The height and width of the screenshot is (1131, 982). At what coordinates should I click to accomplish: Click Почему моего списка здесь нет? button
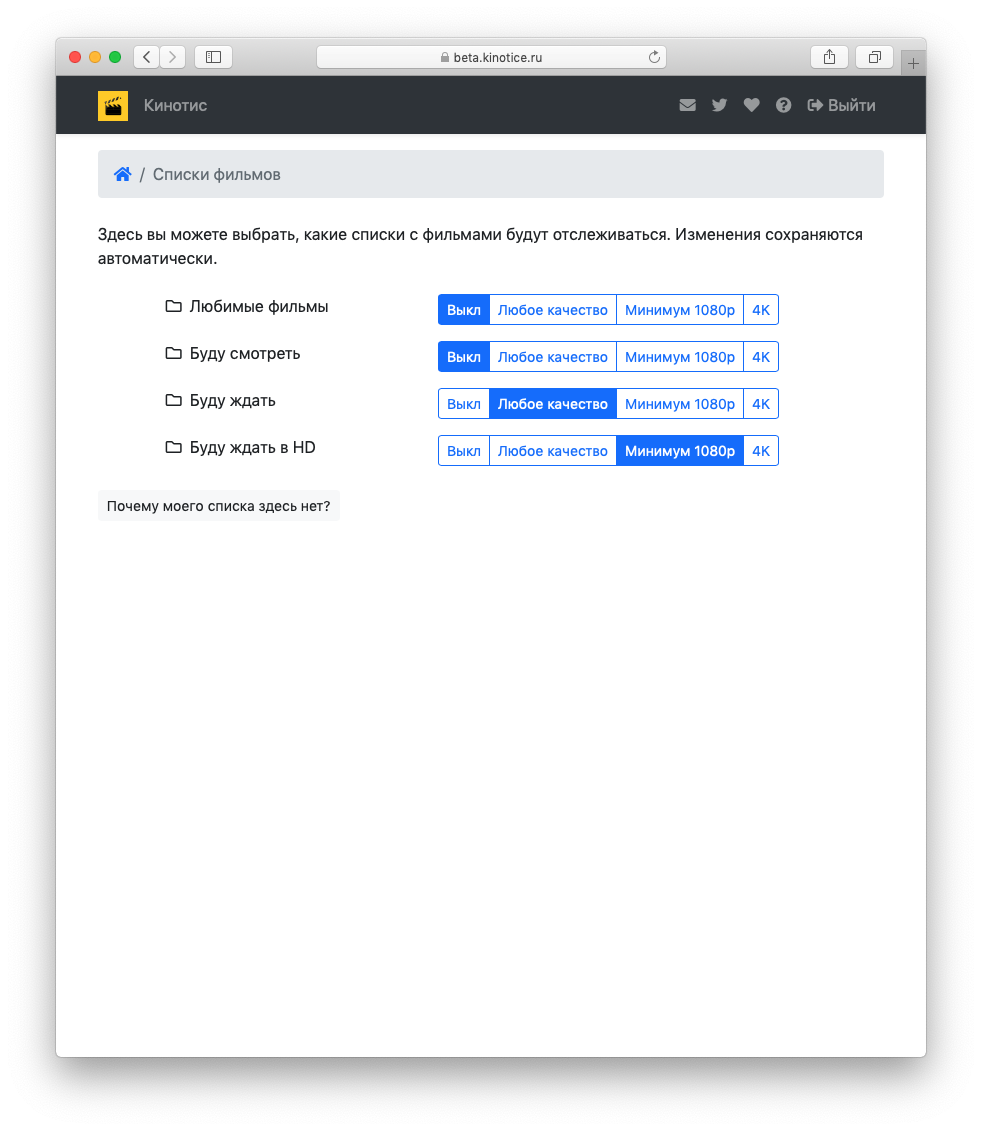(x=219, y=506)
